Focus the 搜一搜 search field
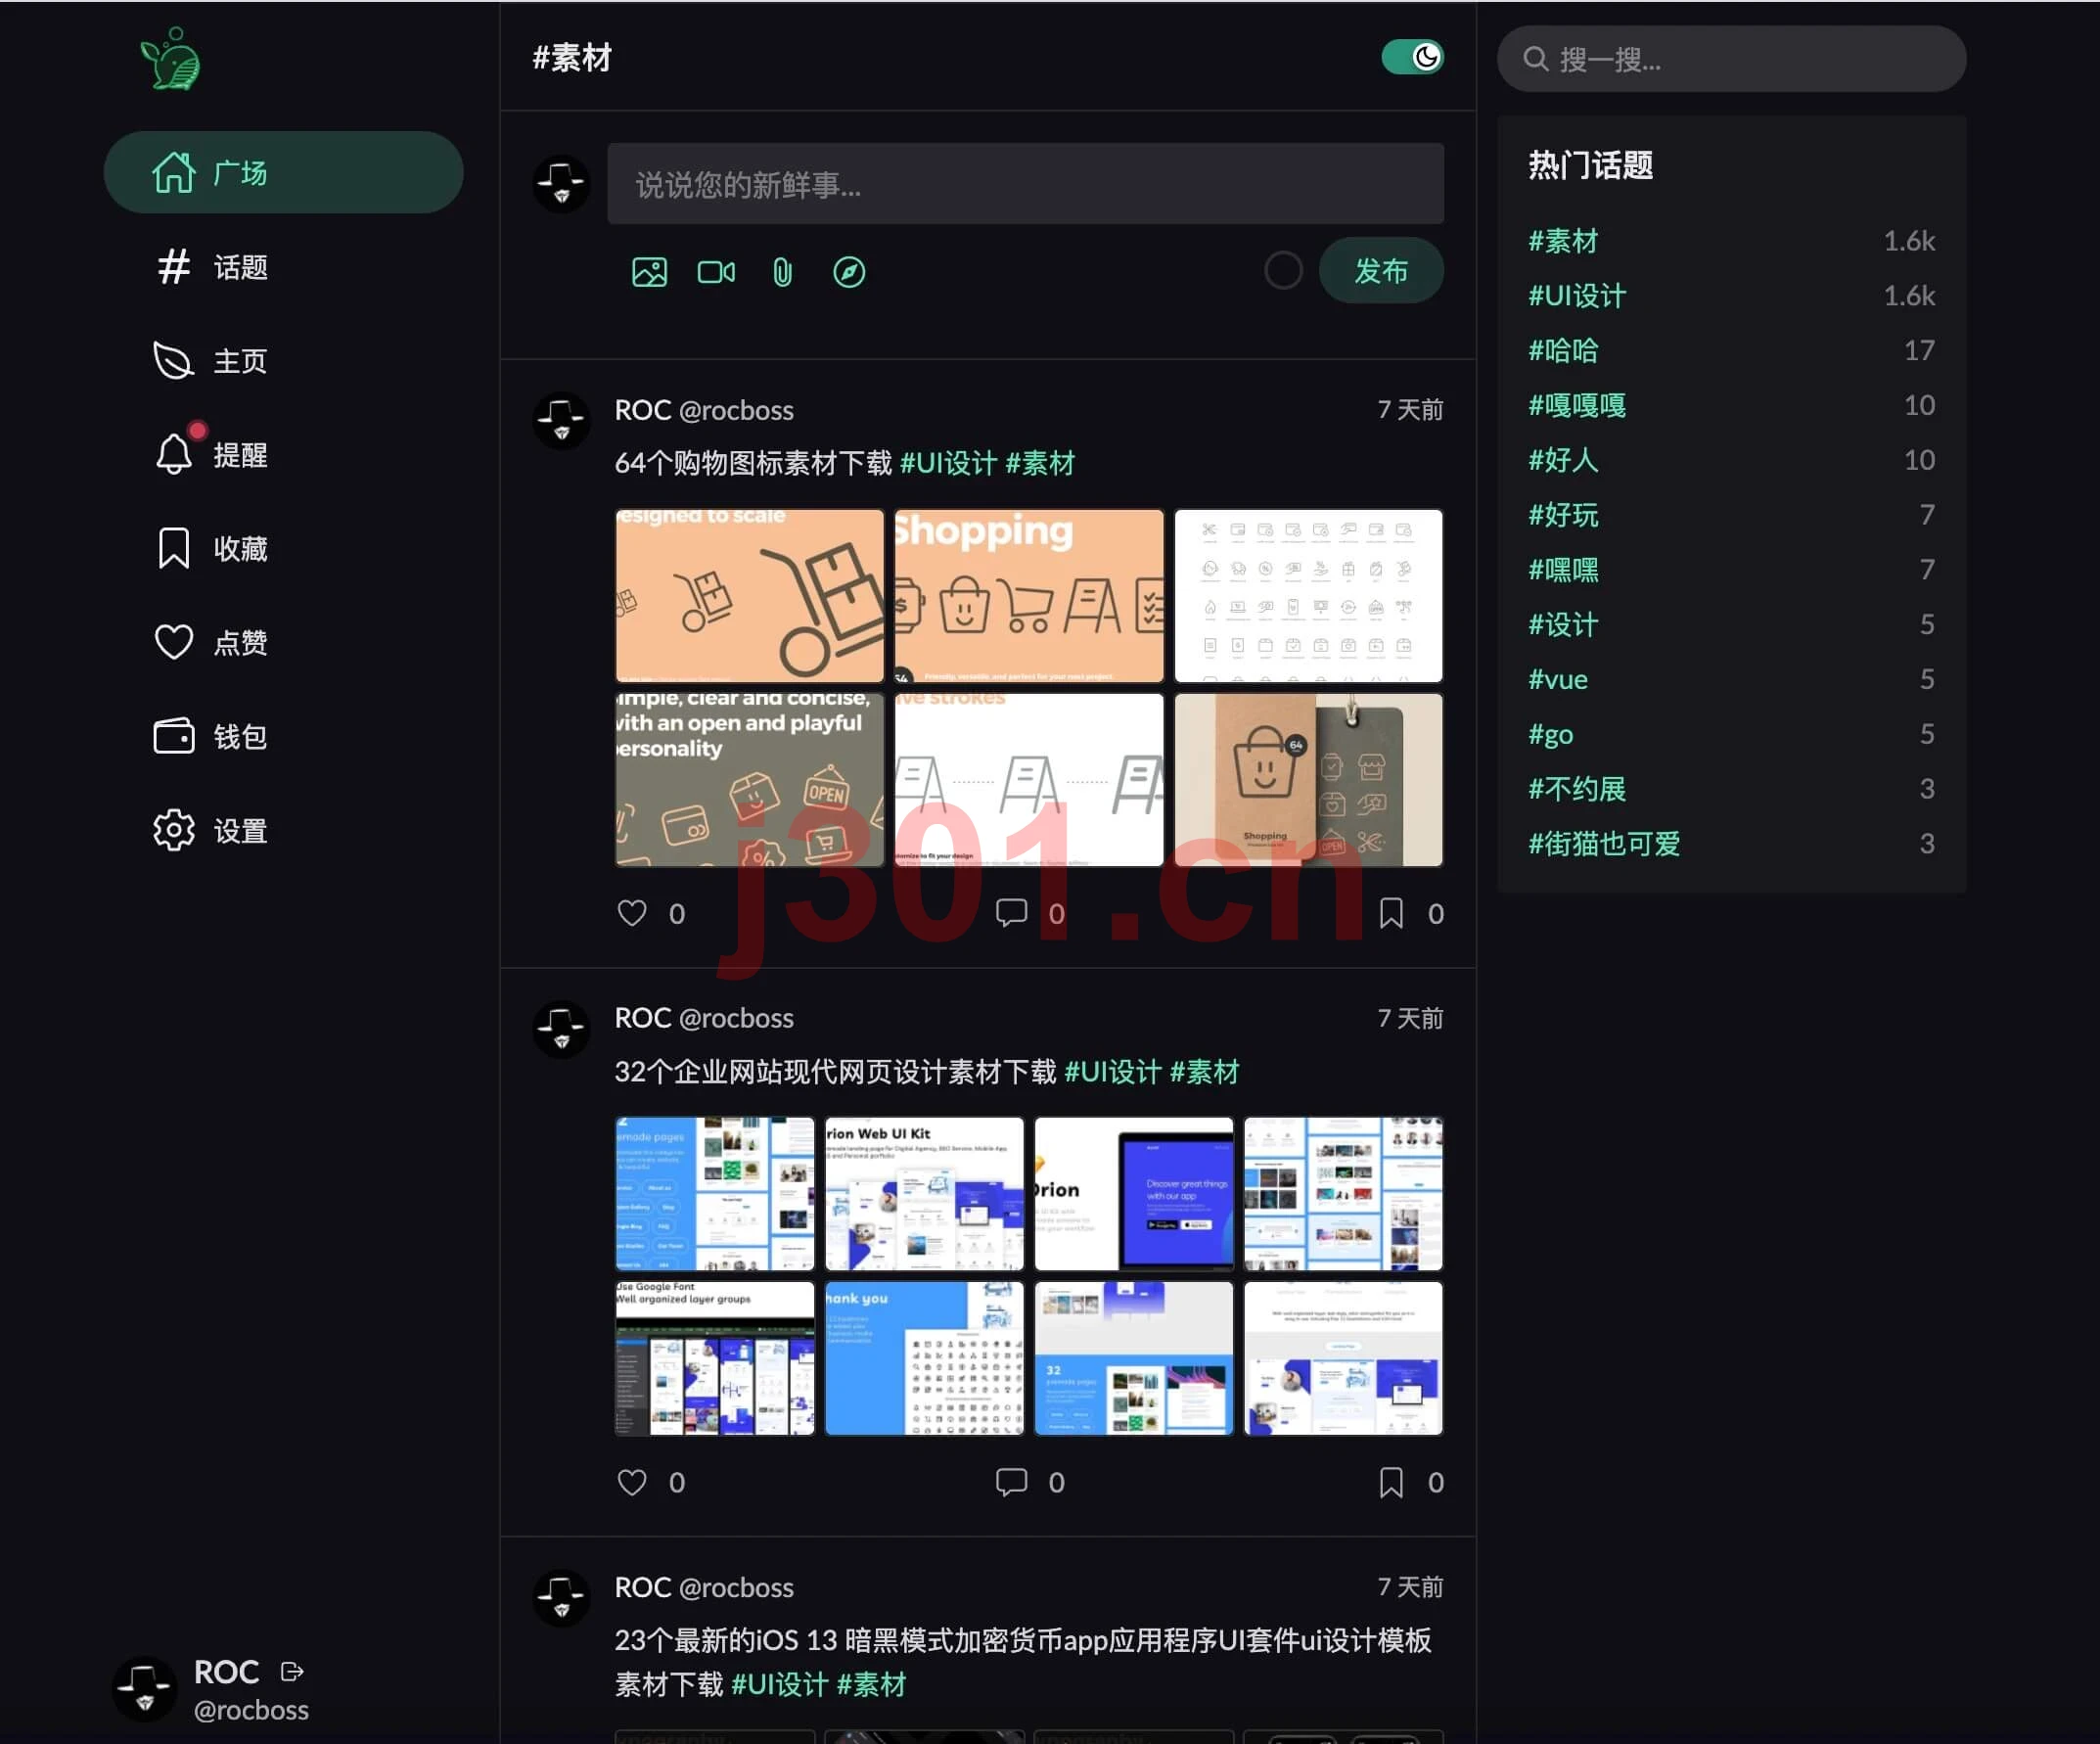 point(1731,59)
